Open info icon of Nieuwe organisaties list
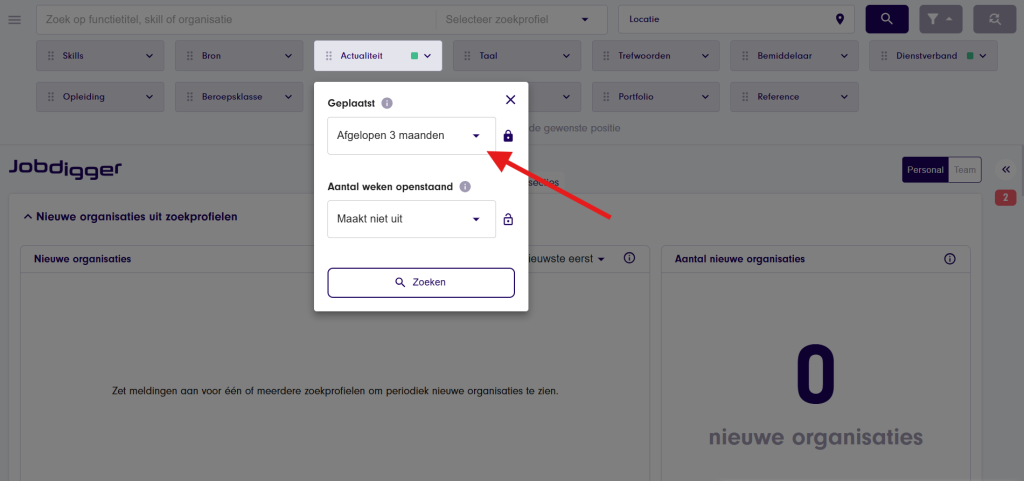 pyautogui.click(x=630, y=258)
